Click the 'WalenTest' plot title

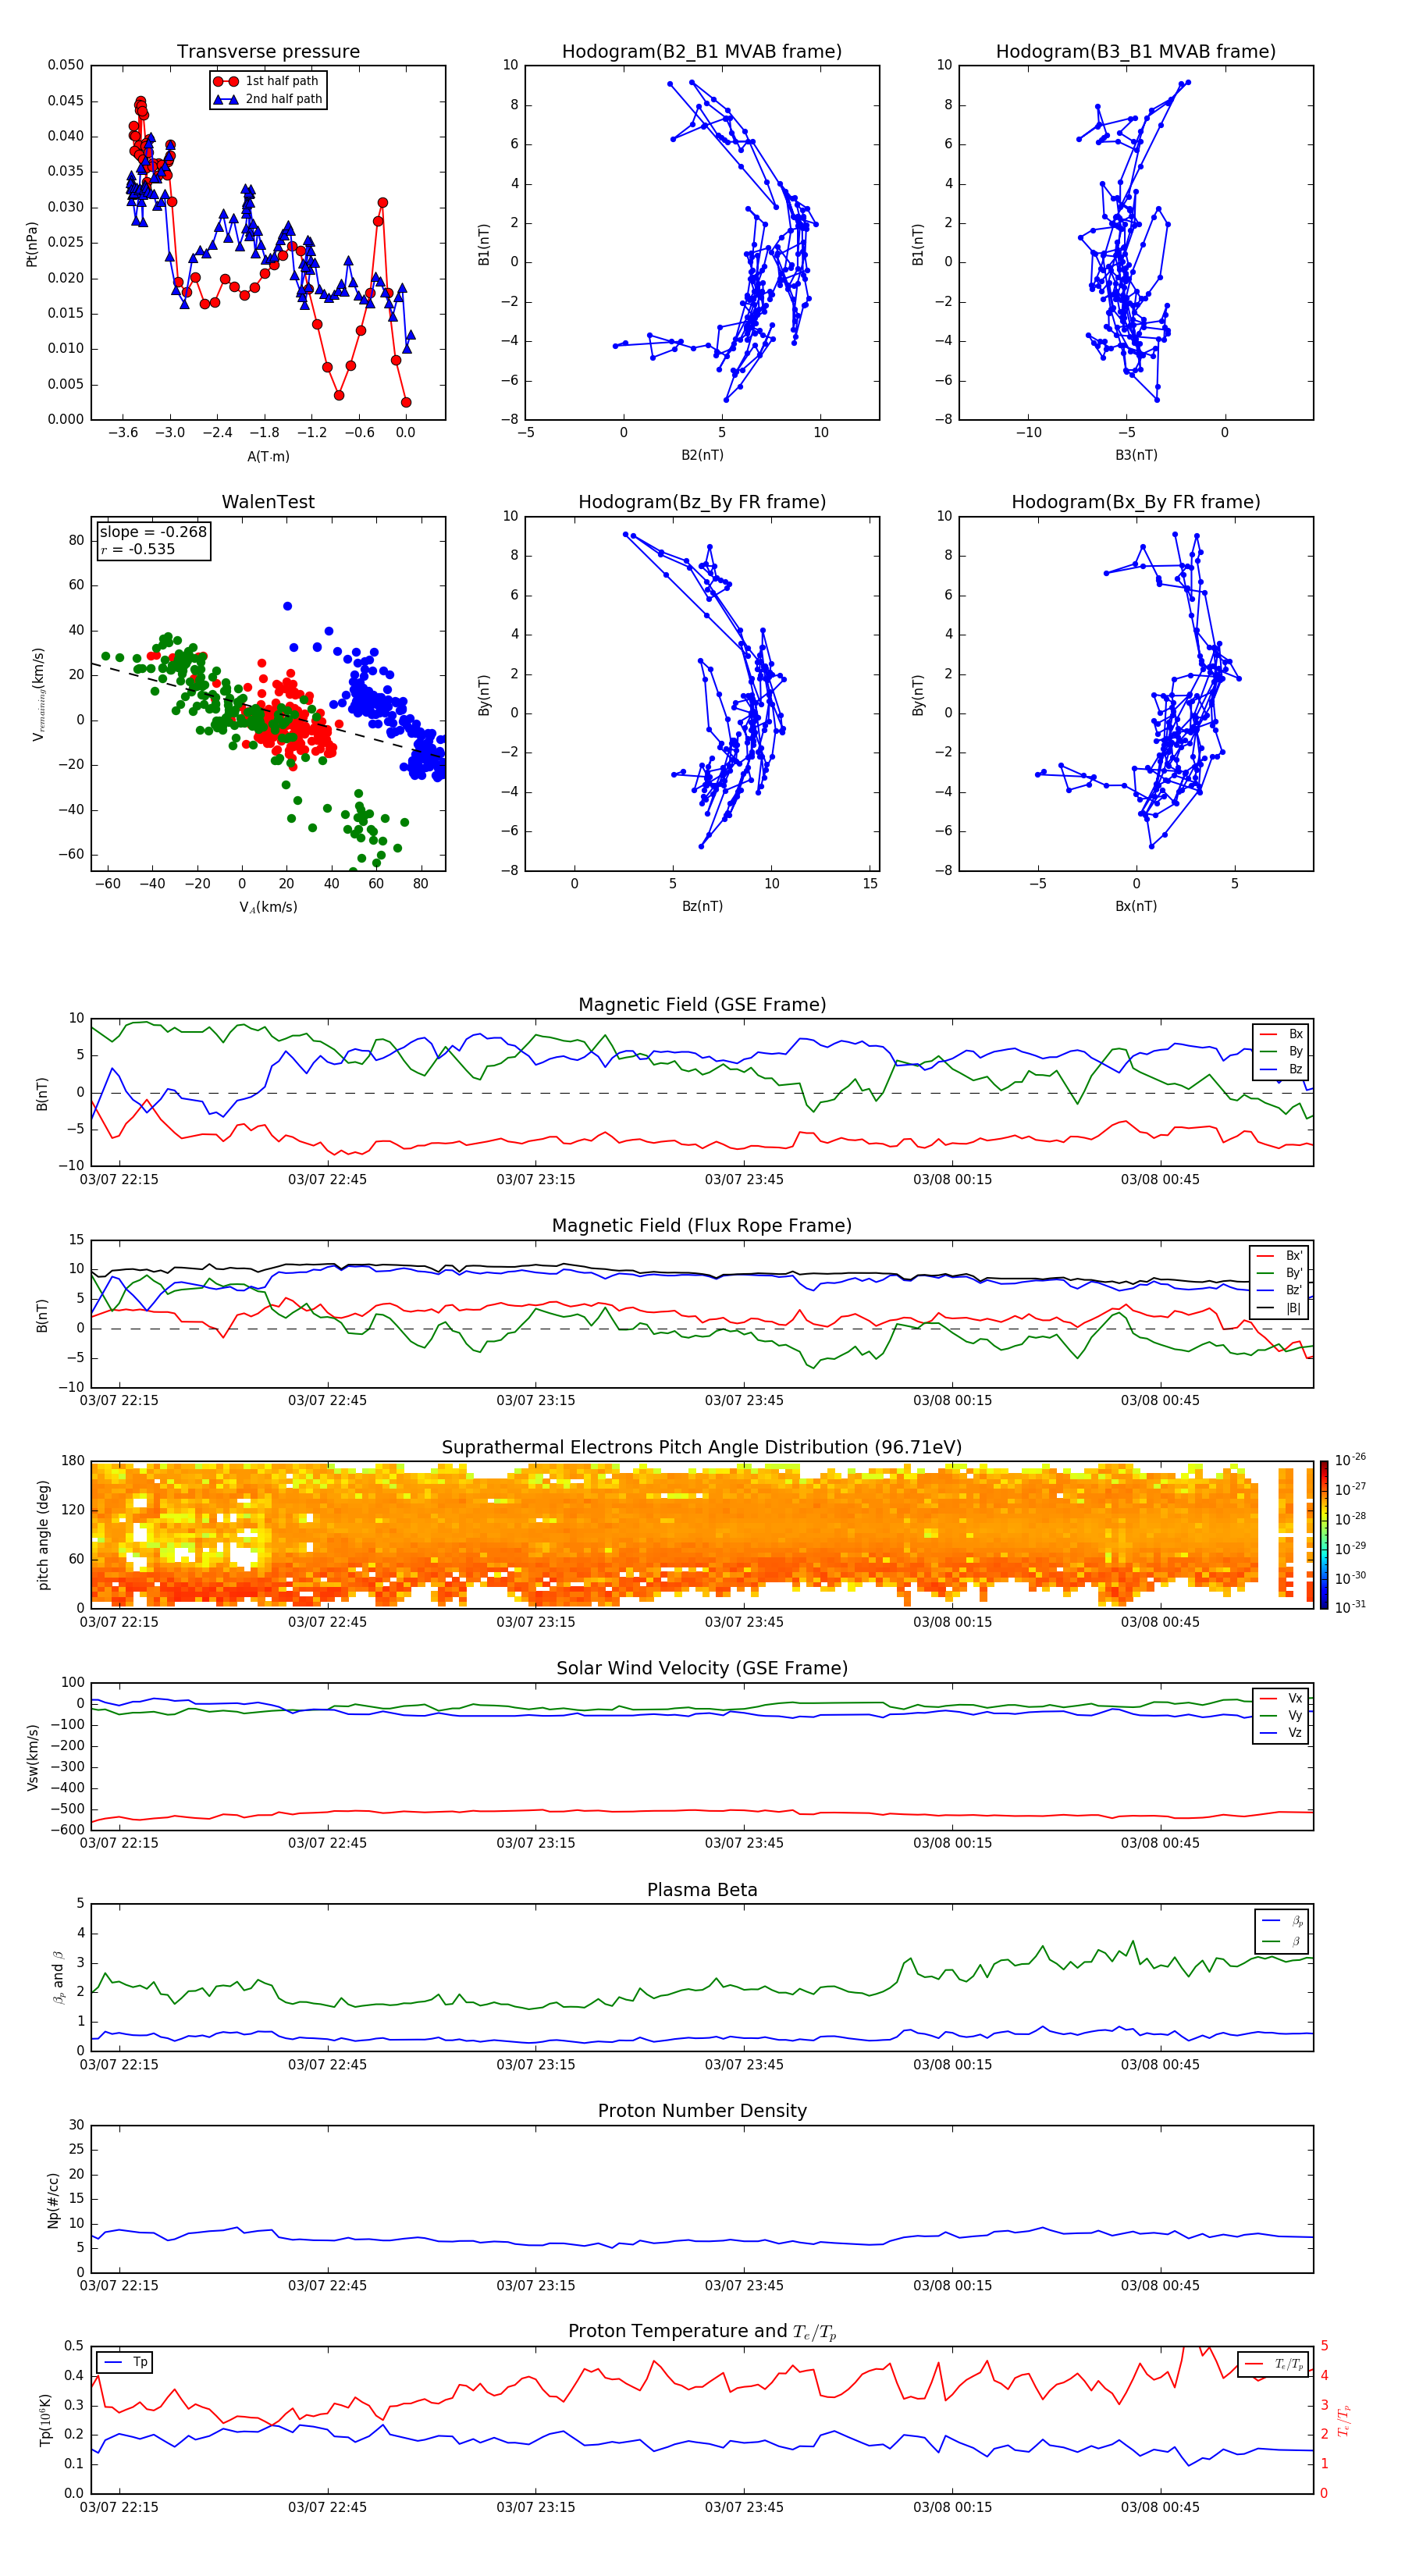tap(268, 502)
